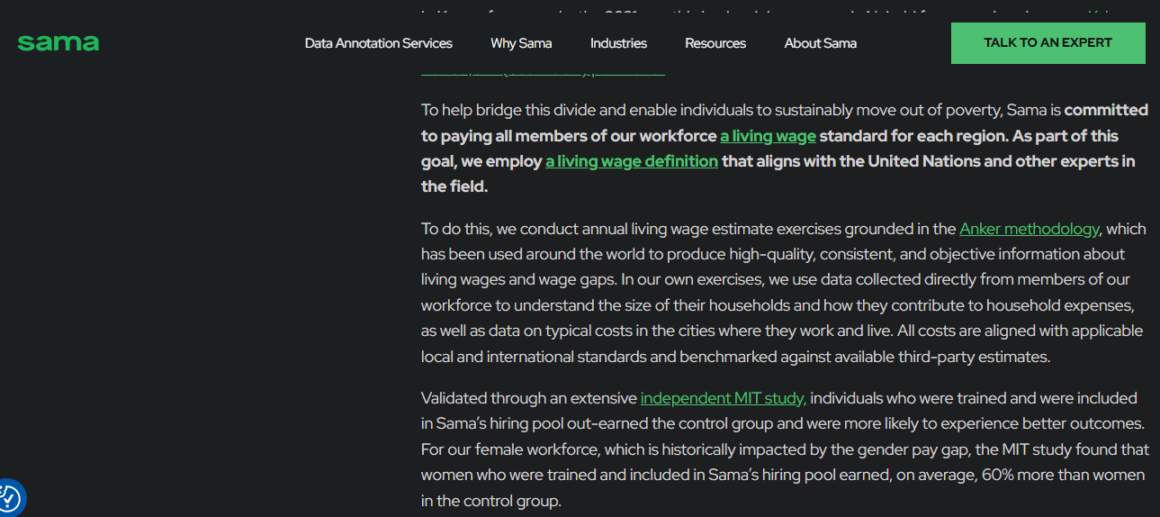This screenshot has width=1160, height=517.
Task: Open the accessibility widget icon
Action: pyautogui.click(x=10, y=499)
